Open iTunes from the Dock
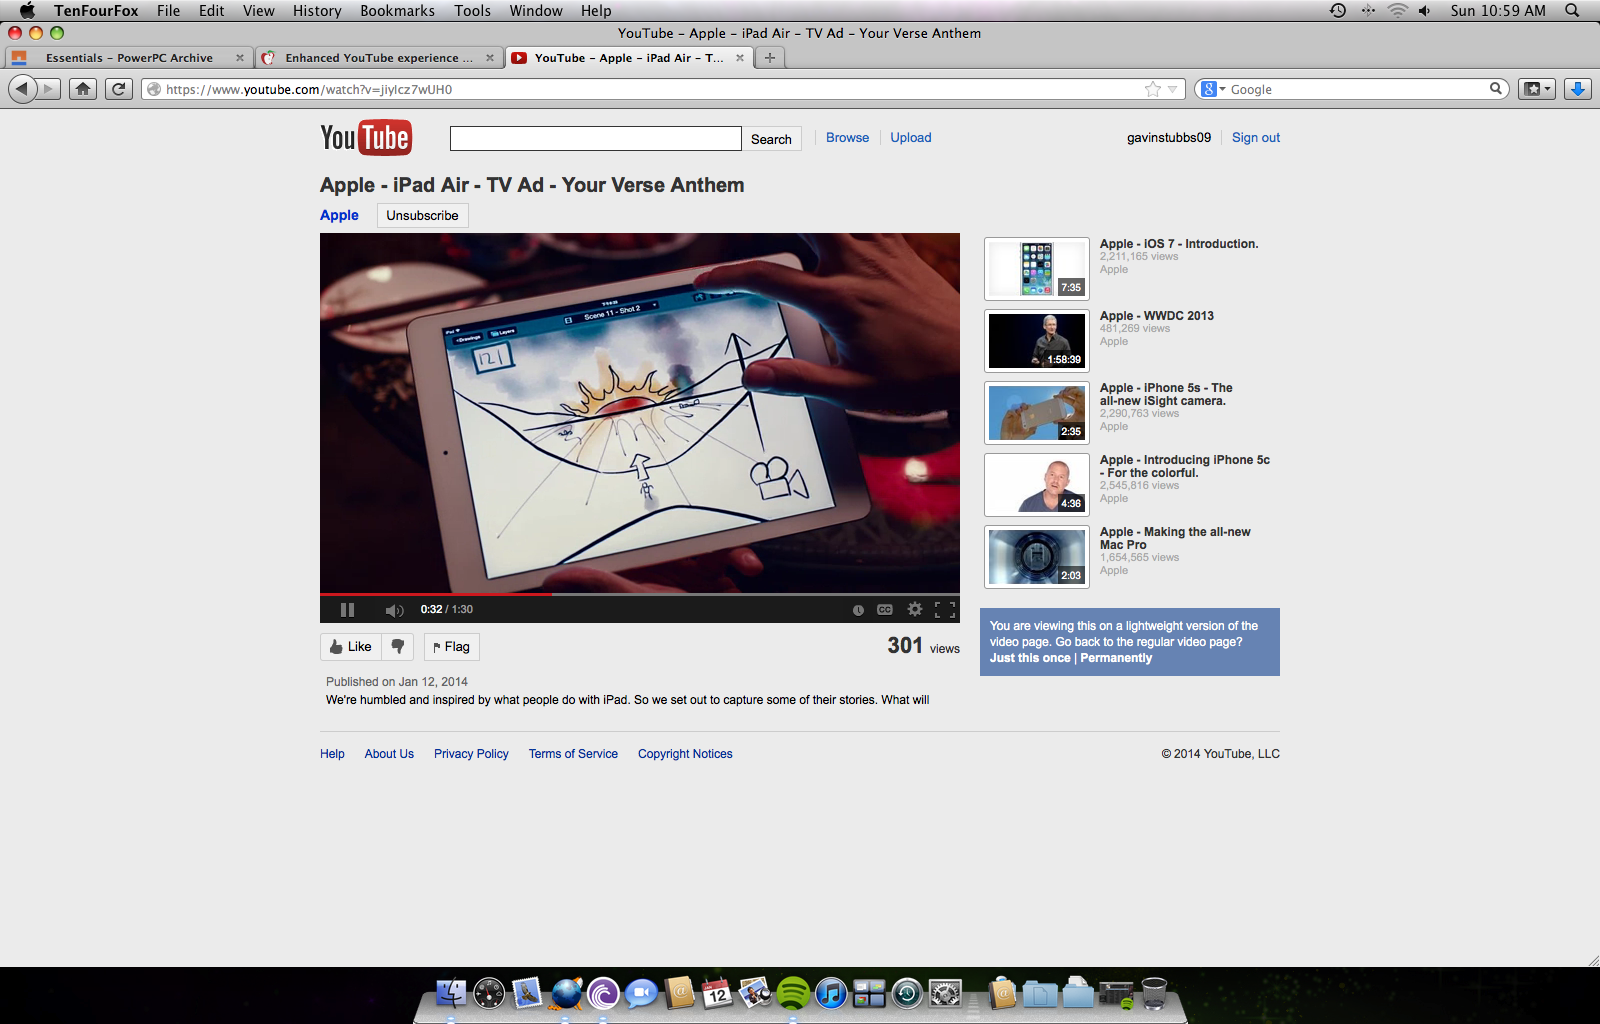The height and width of the screenshot is (1024, 1600). [x=831, y=993]
